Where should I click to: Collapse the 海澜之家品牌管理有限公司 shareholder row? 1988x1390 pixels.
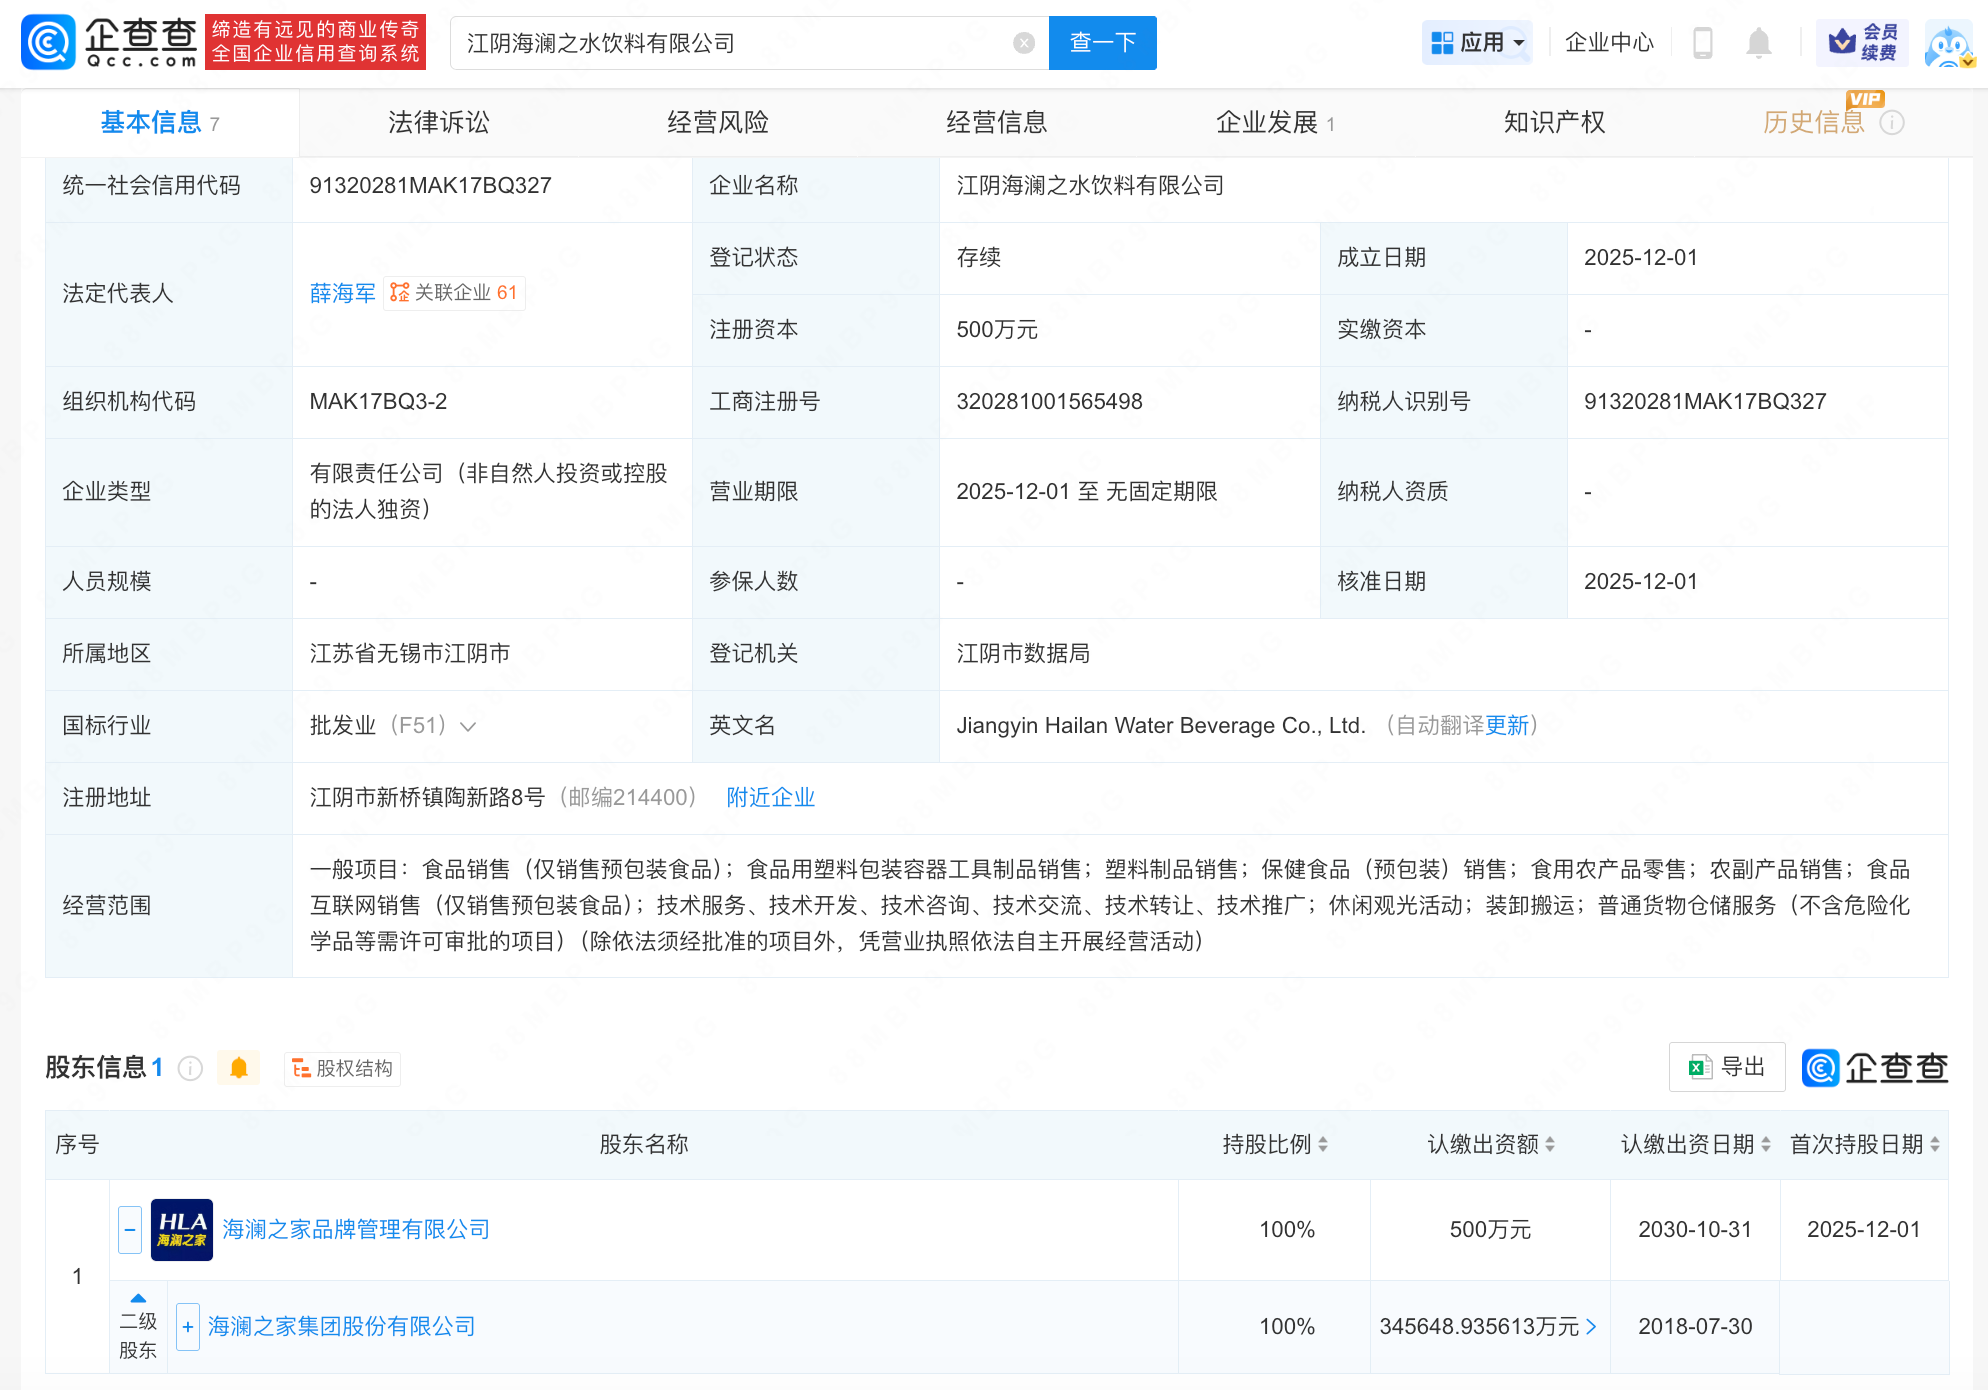pyautogui.click(x=130, y=1230)
